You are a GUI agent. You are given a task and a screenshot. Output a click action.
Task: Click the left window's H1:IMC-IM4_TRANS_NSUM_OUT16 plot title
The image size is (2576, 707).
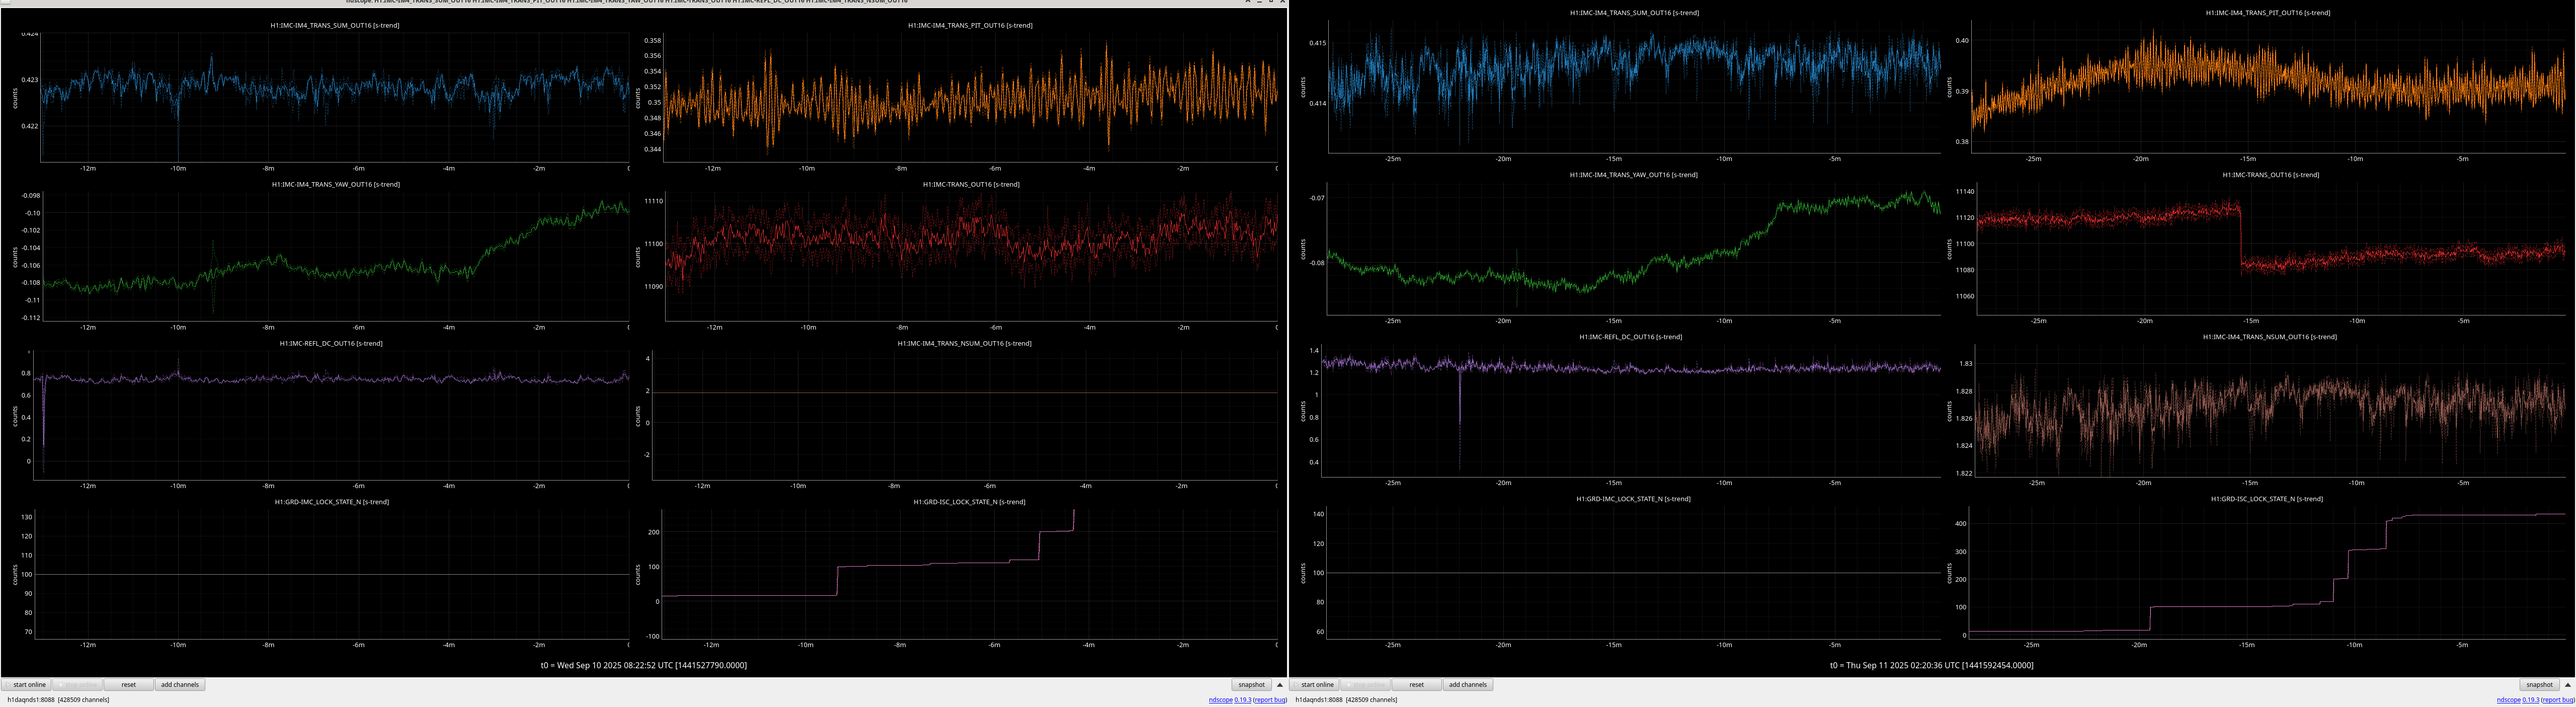point(964,343)
